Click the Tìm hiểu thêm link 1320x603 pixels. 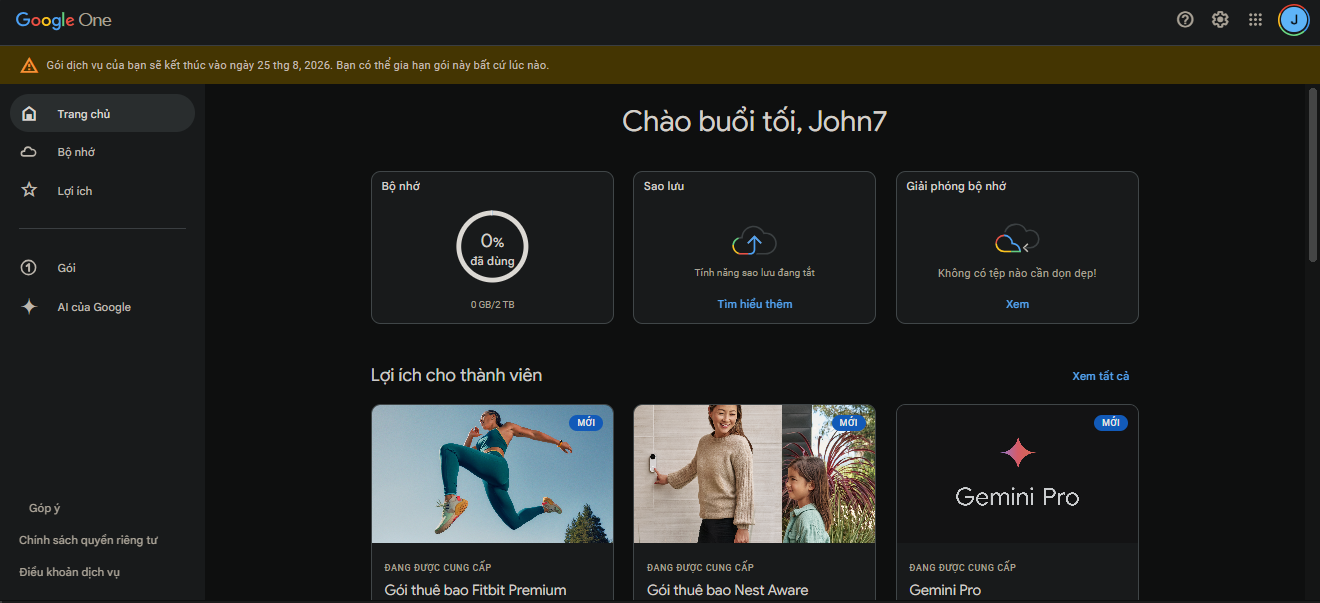[754, 304]
